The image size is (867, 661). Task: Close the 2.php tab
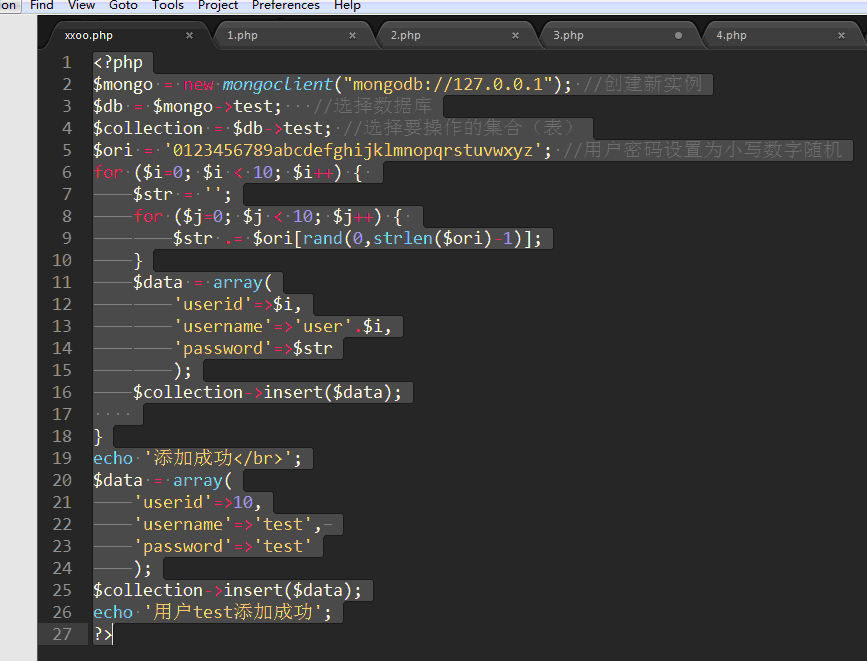click(516, 35)
